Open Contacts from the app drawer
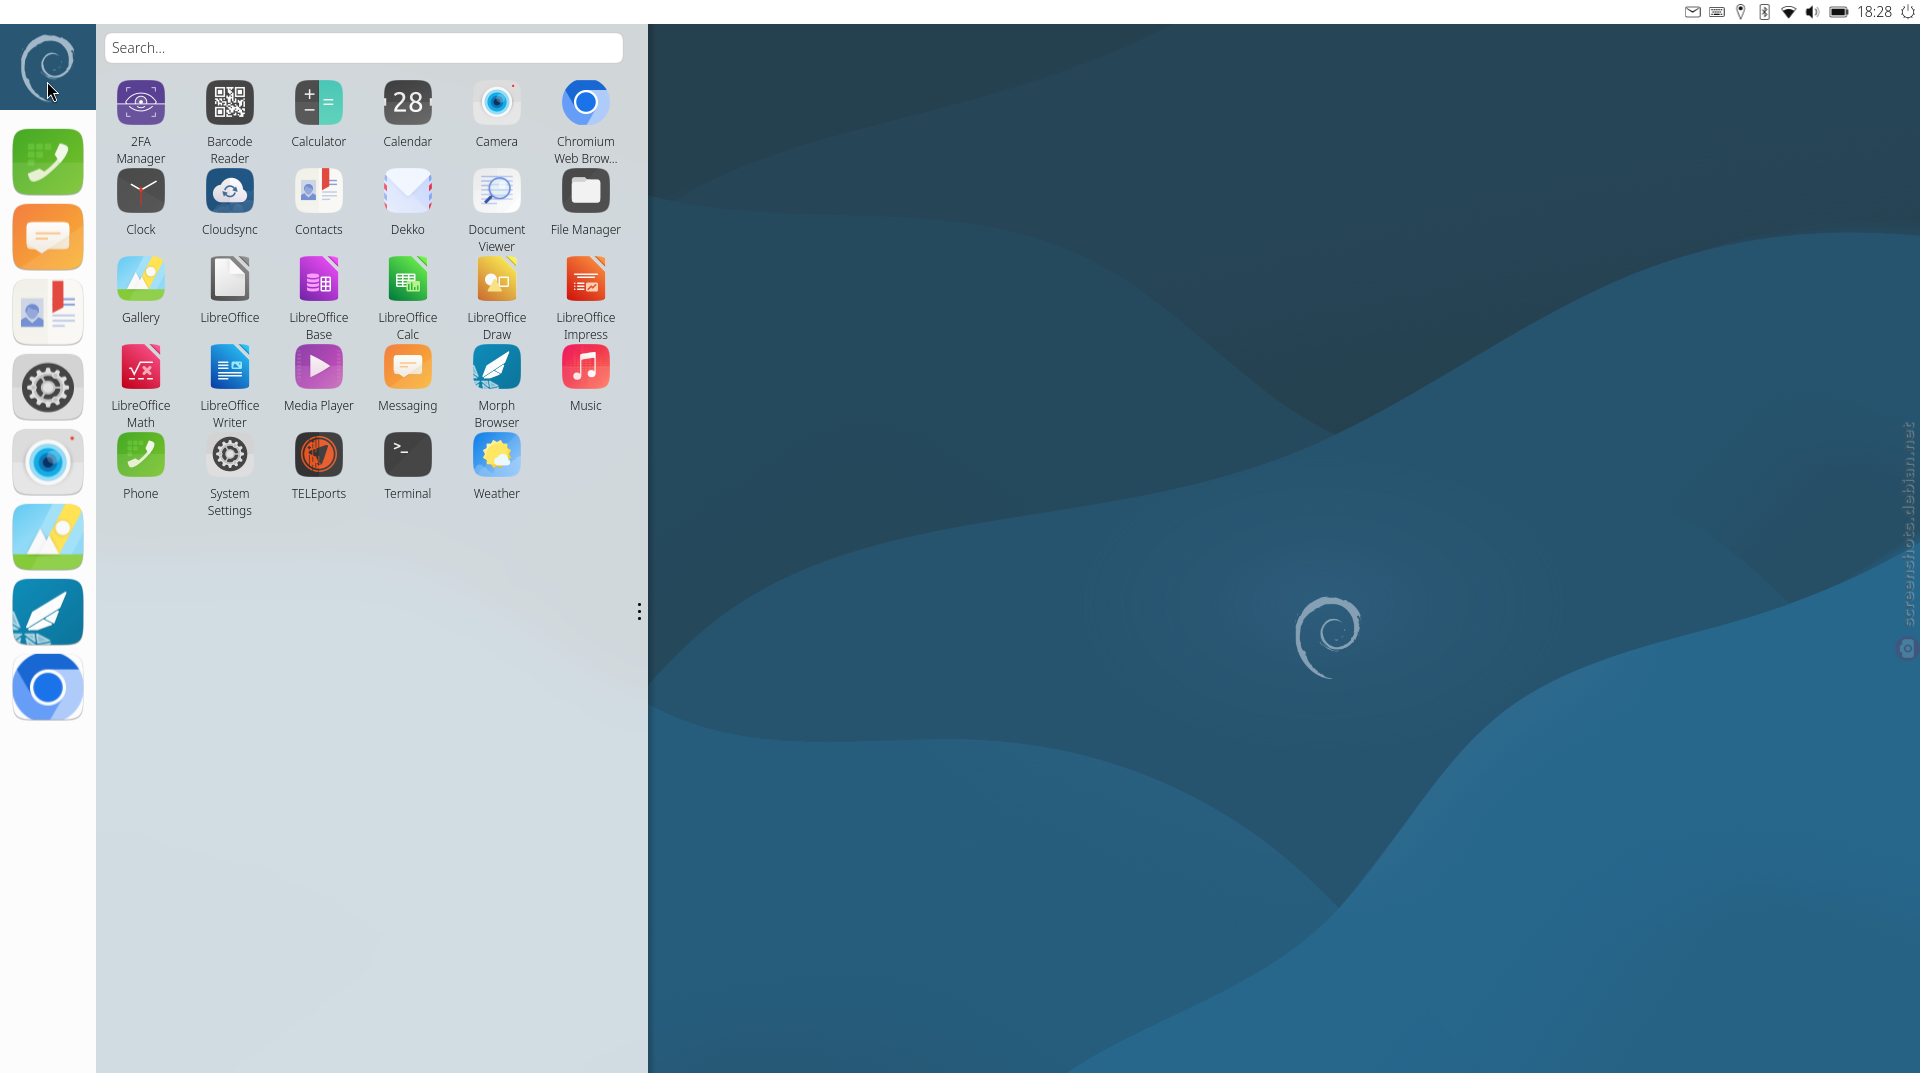Image resolution: width=1920 pixels, height=1073 pixels. [319, 191]
